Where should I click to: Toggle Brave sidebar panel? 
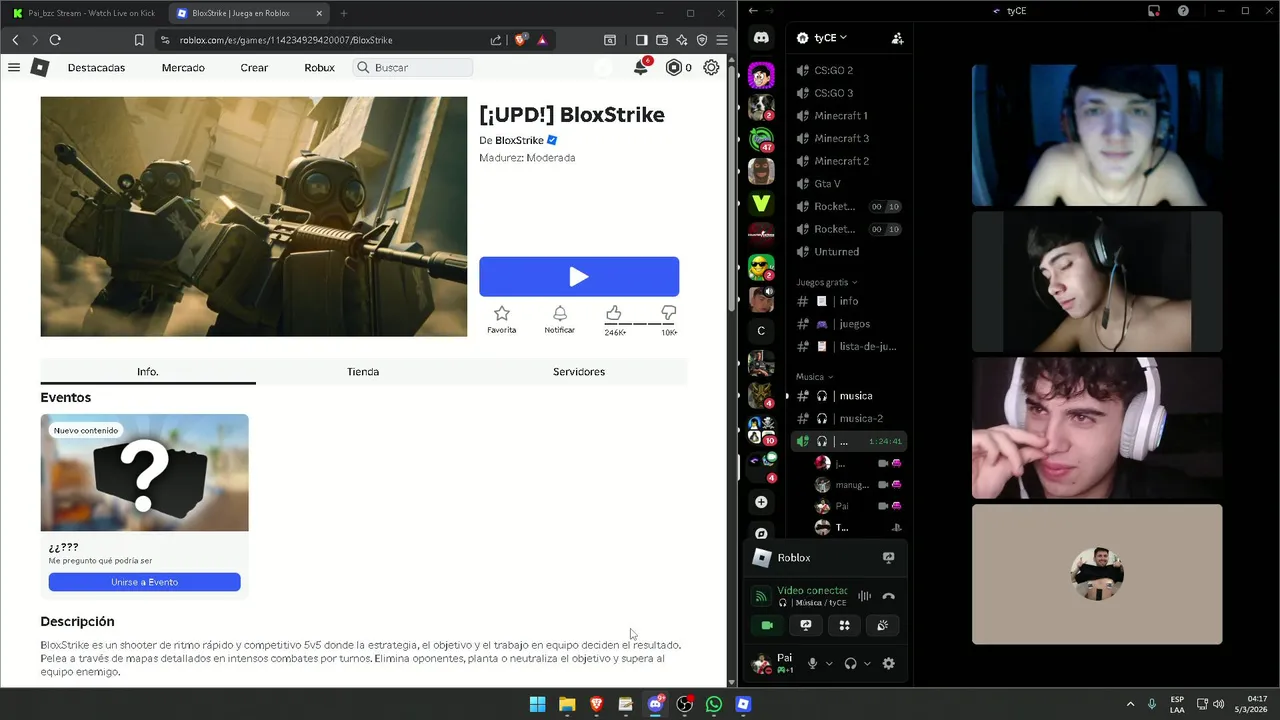pyautogui.click(x=642, y=40)
